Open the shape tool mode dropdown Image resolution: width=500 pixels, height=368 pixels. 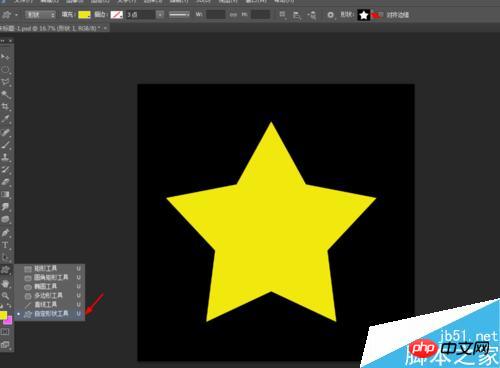coord(40,15)
